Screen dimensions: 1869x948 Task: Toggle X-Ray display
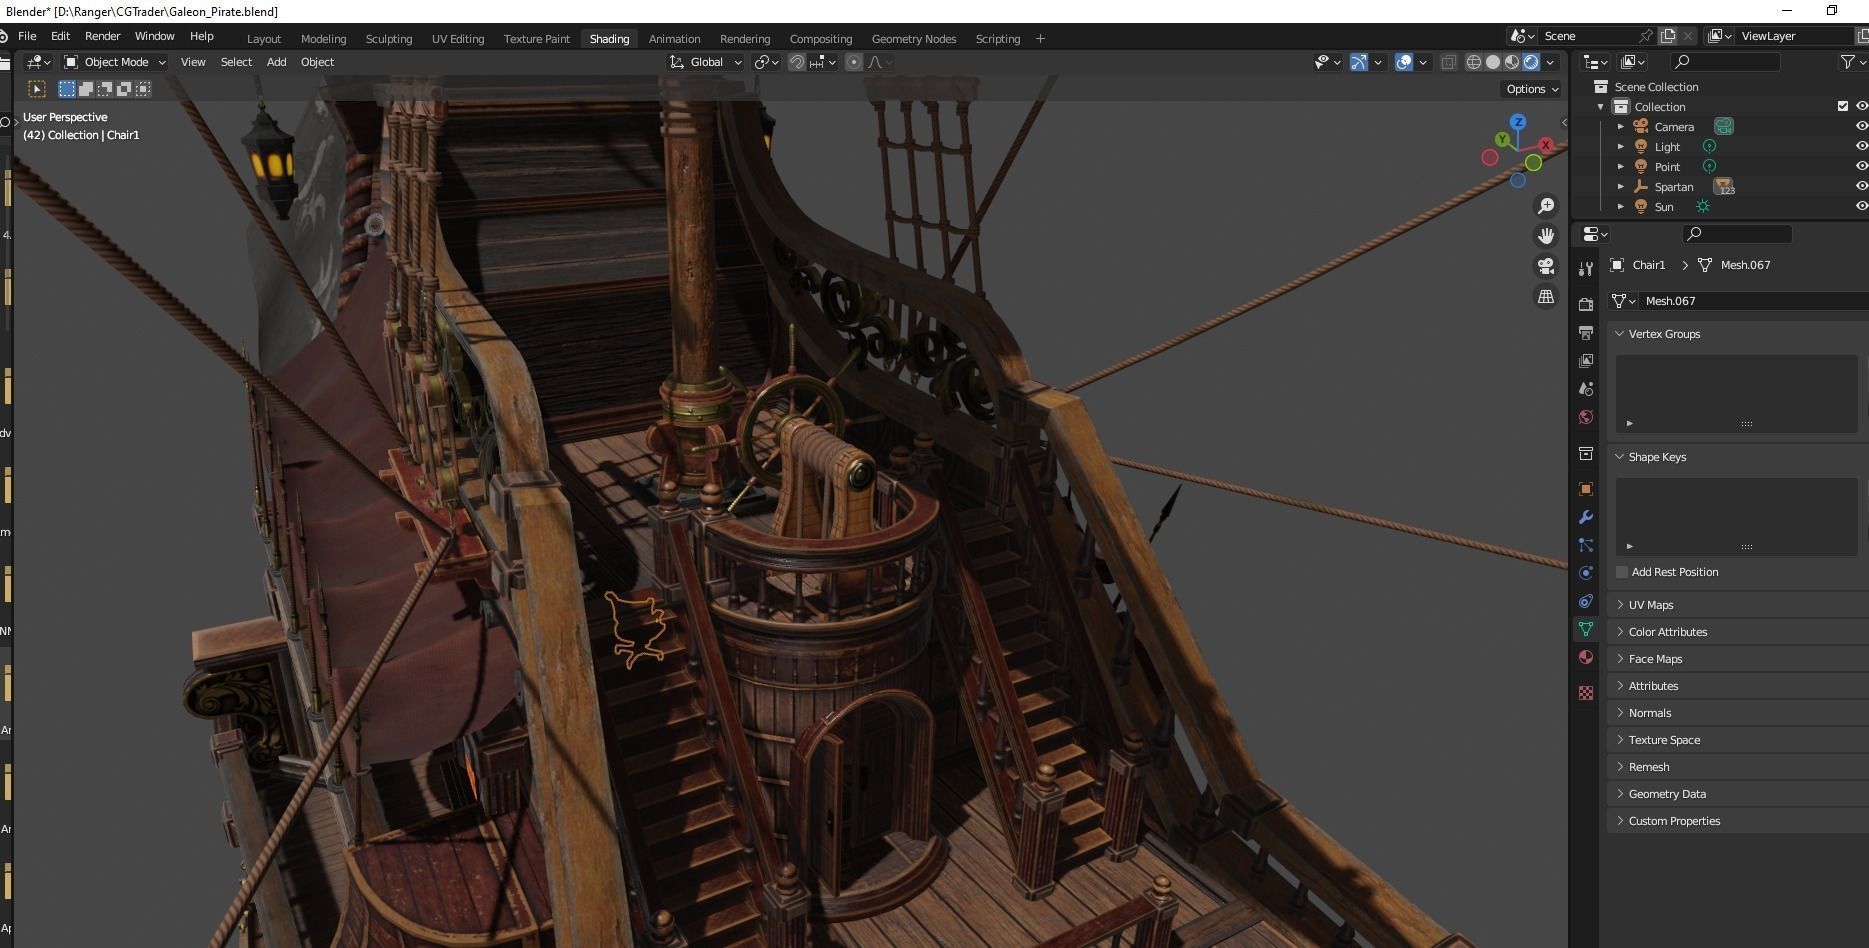(x=1448, y=62)
